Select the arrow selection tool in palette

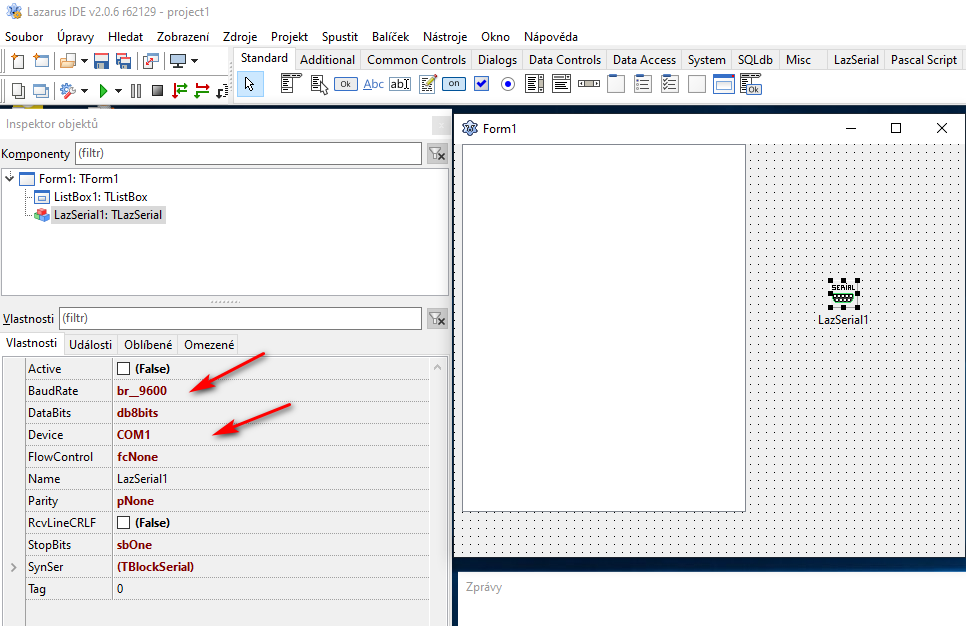click(x=250, y=84)
